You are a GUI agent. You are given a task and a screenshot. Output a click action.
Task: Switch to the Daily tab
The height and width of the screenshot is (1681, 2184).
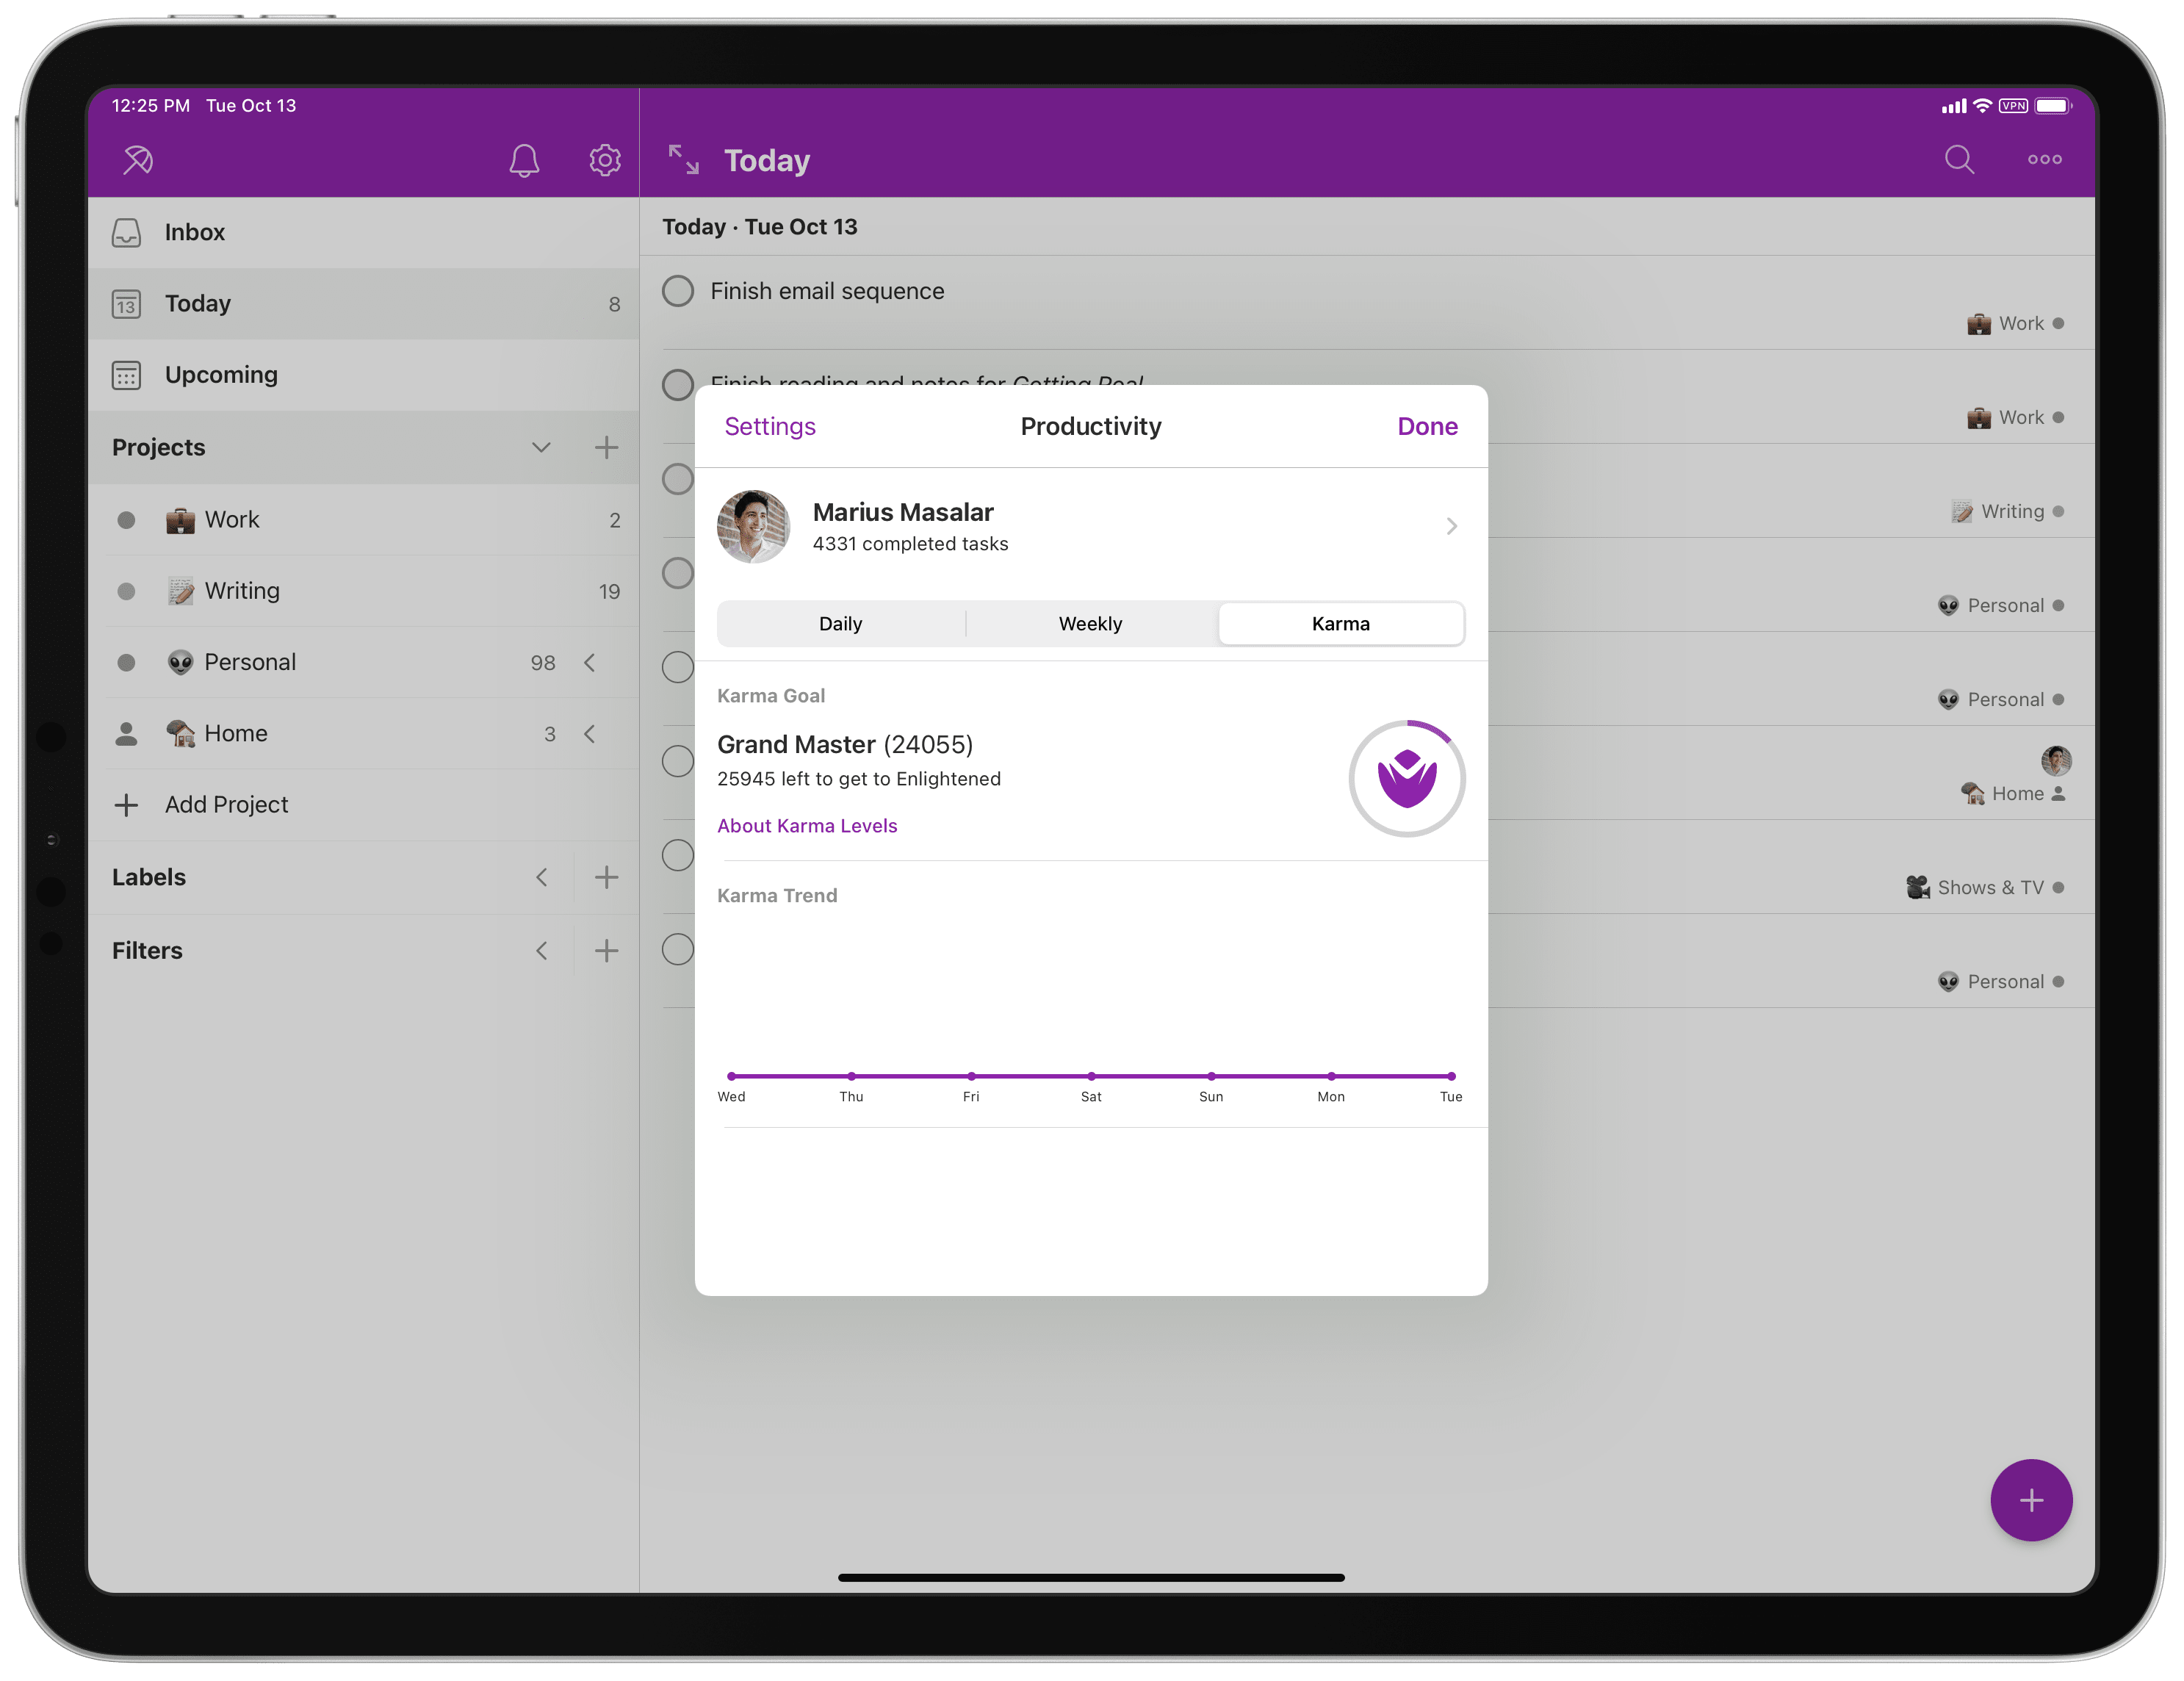click(840, 624)
